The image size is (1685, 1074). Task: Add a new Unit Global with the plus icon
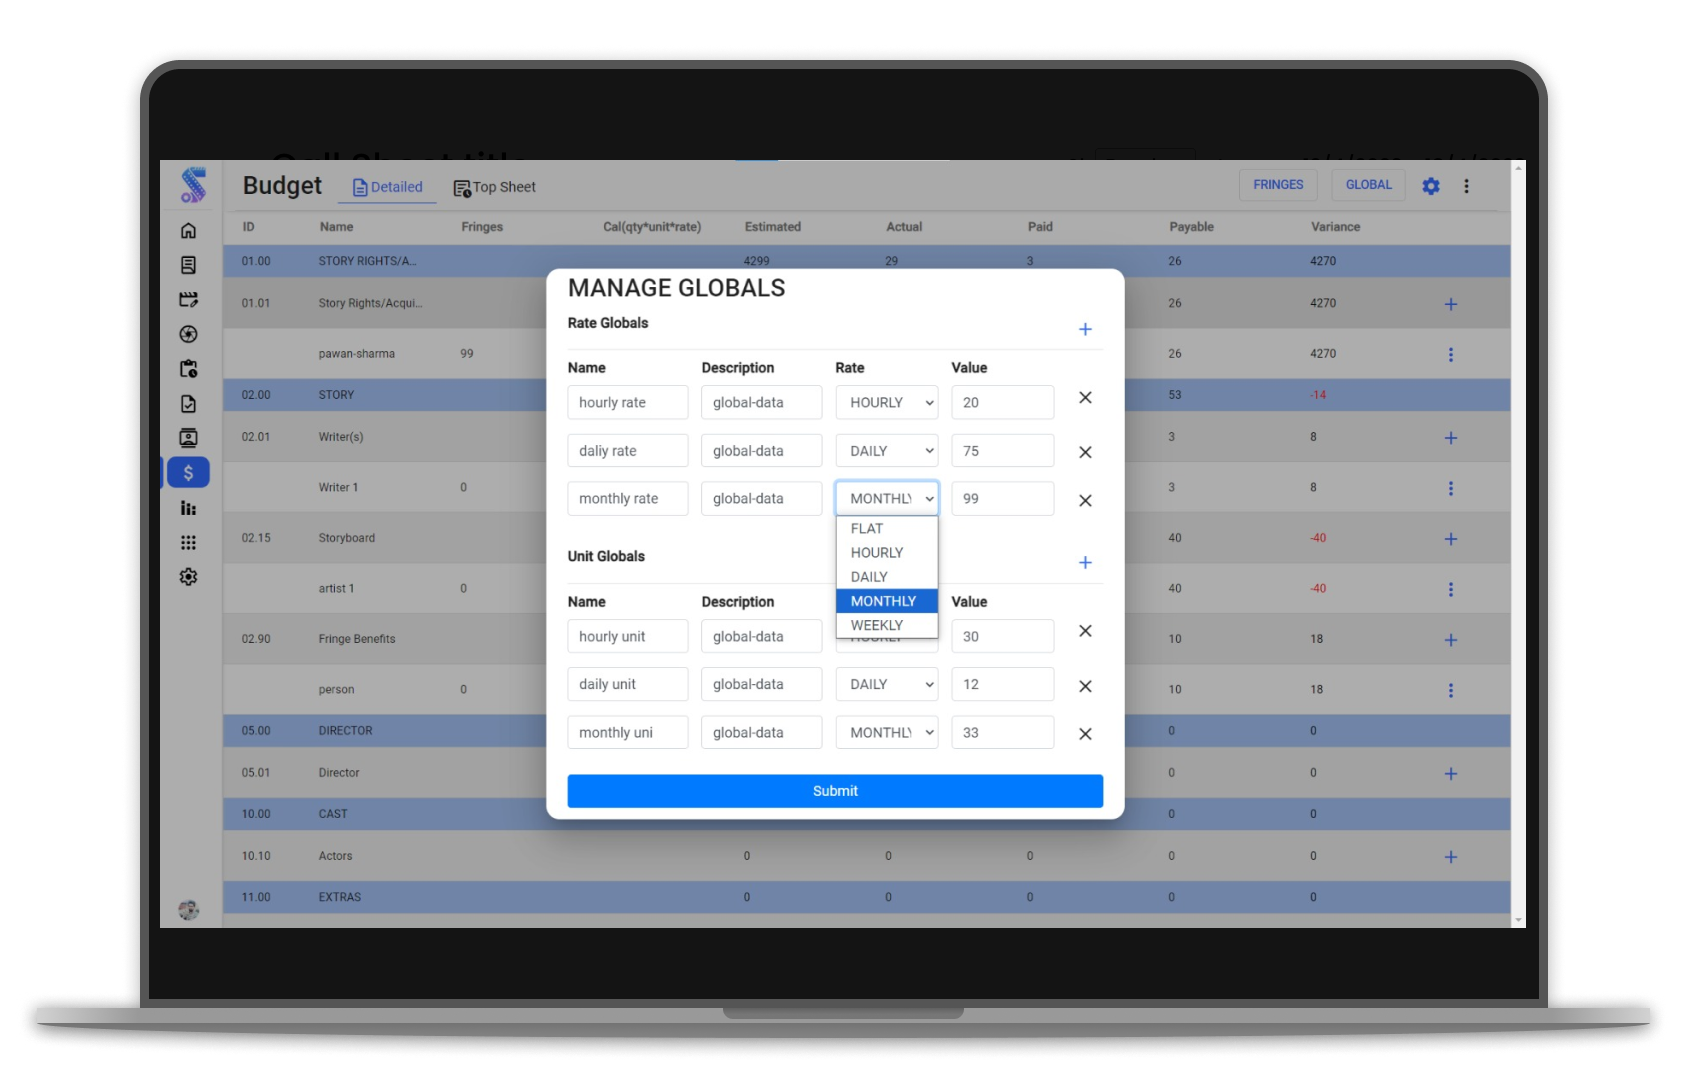(x=1084, y=562)
